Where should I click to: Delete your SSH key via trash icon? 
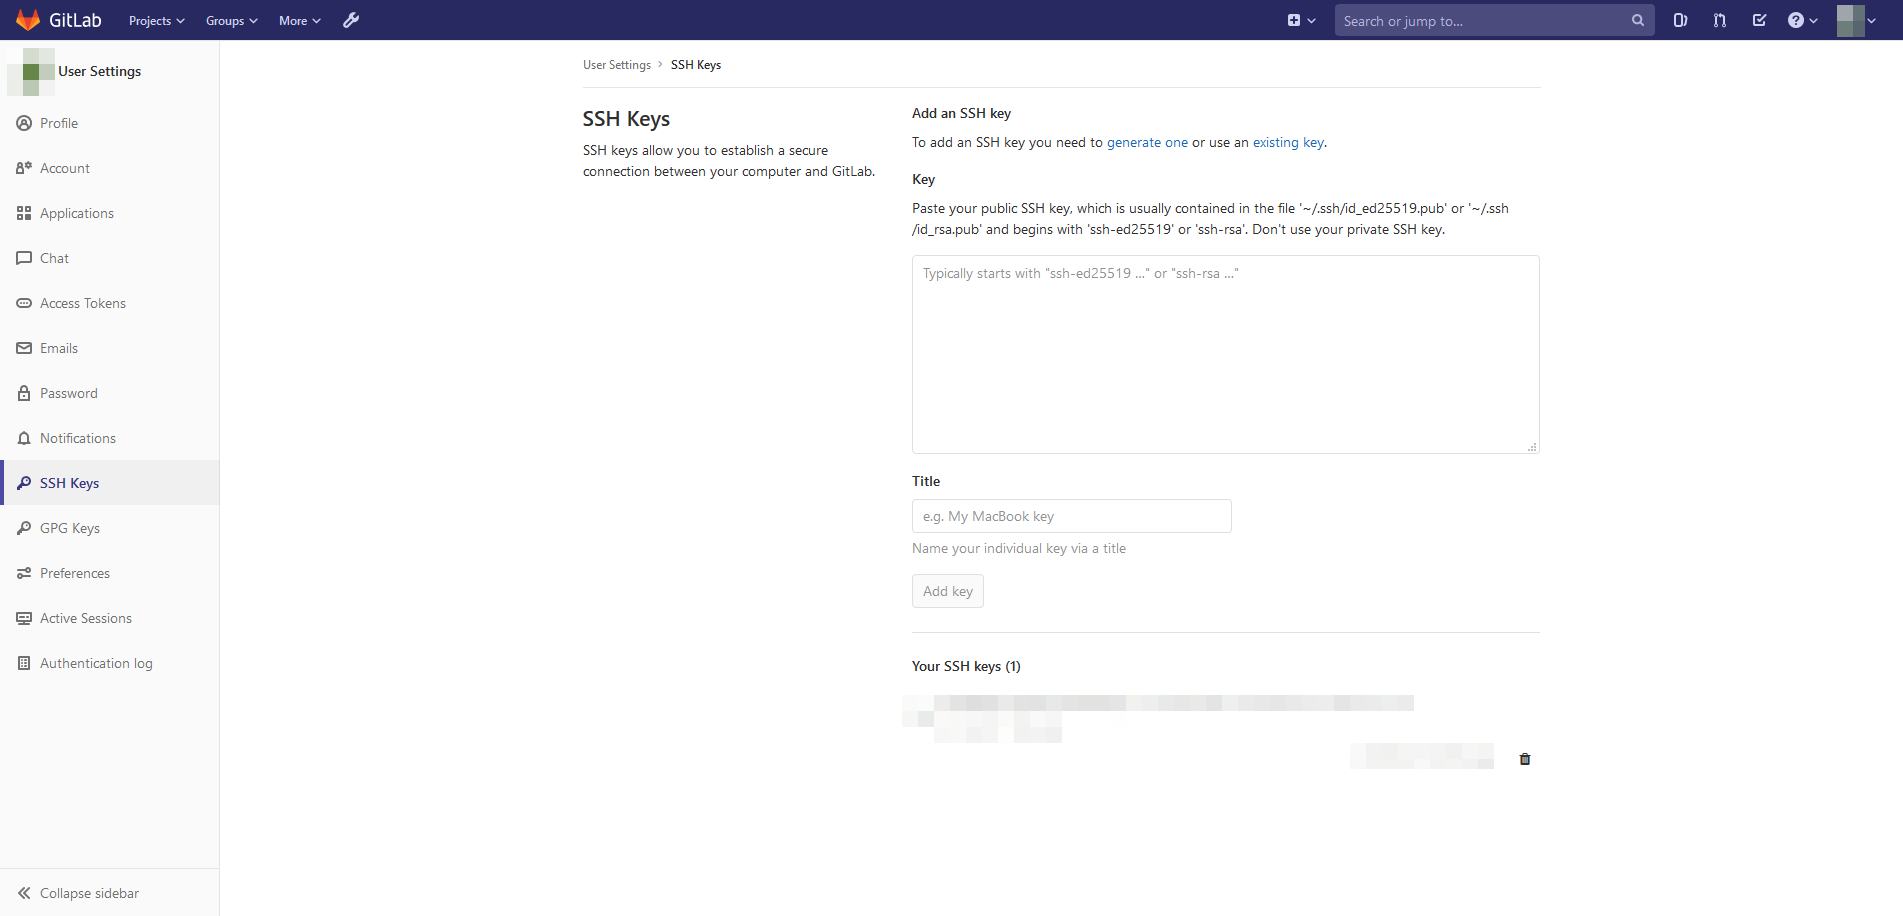tap(1524, 758)
